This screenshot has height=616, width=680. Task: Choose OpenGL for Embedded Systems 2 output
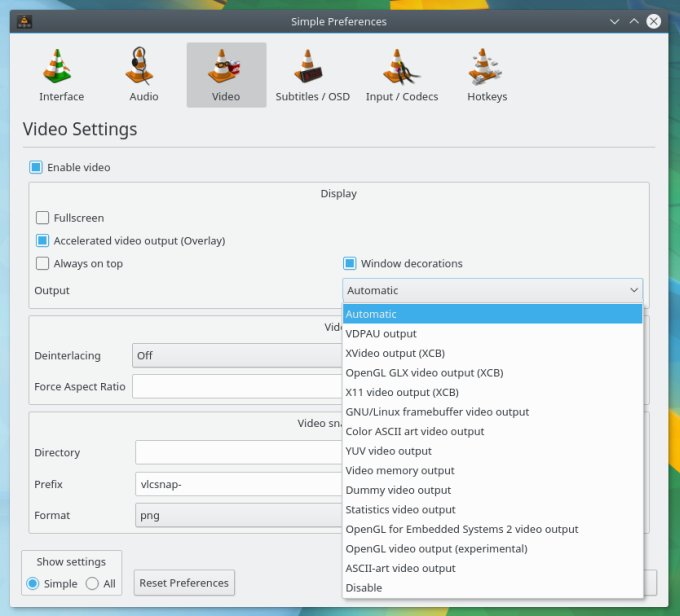(492, 529)
